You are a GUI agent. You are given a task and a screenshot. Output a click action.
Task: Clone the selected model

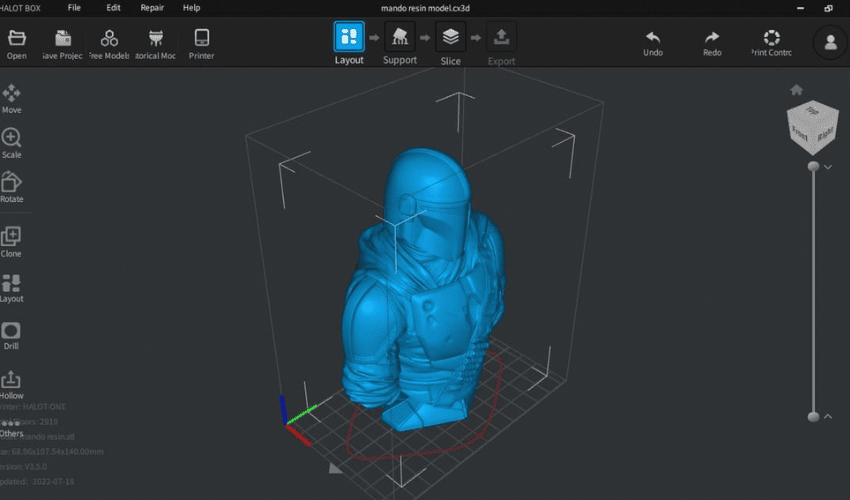click(11, 242)
